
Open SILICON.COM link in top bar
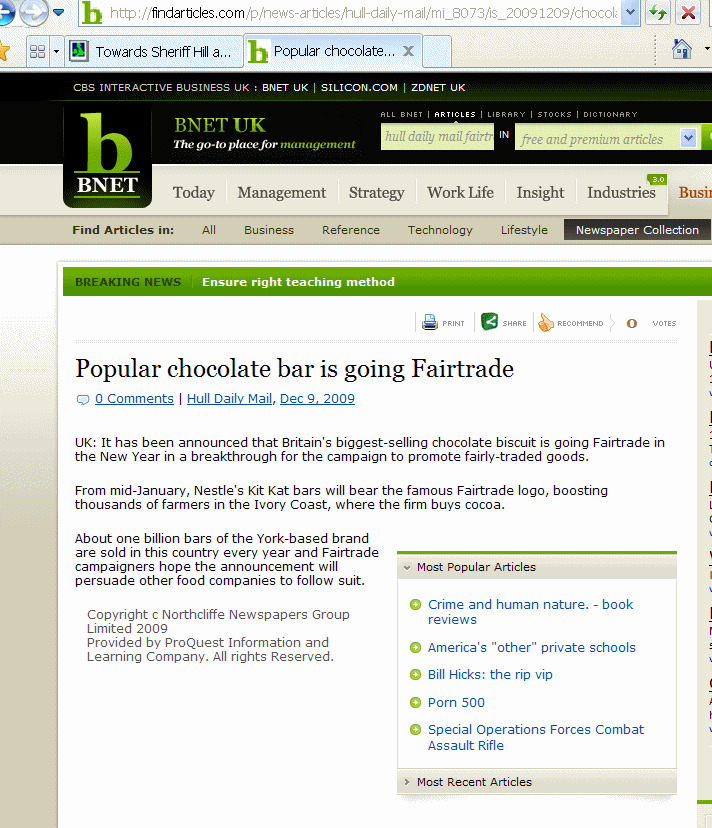point(359,88)
